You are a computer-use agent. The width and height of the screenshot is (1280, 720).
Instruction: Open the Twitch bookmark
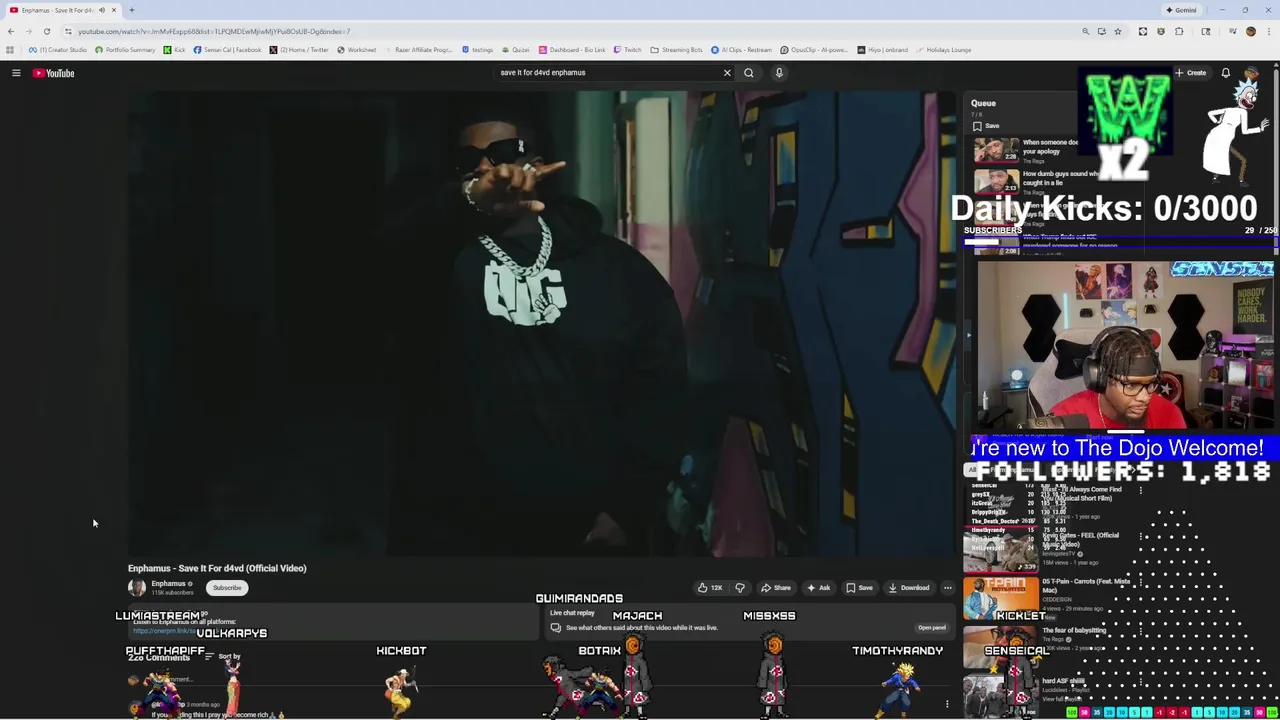click(628, 50)
